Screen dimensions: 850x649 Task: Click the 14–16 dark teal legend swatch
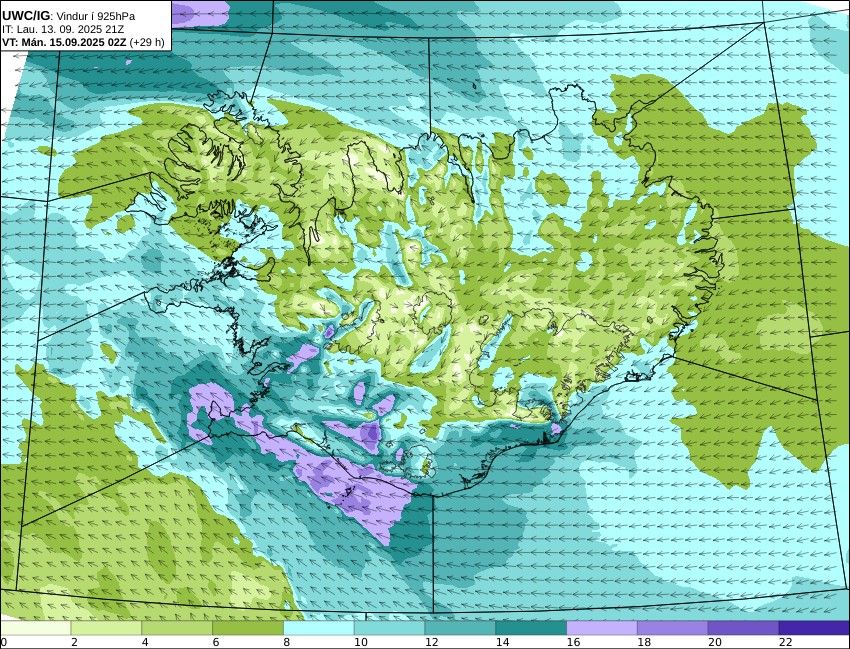pyautogui.click(x=531, y=628)
